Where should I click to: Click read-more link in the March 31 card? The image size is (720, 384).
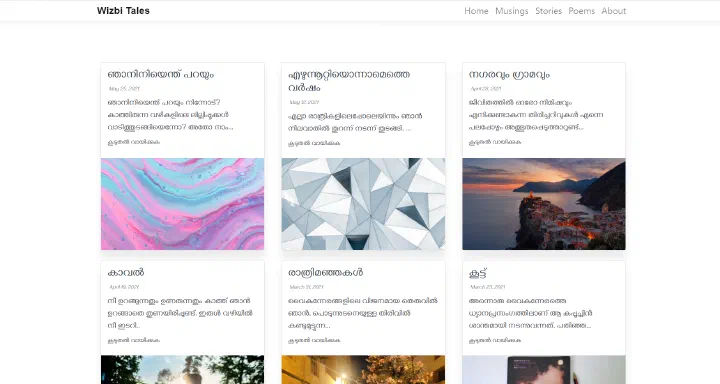click(x=314, y=341)
